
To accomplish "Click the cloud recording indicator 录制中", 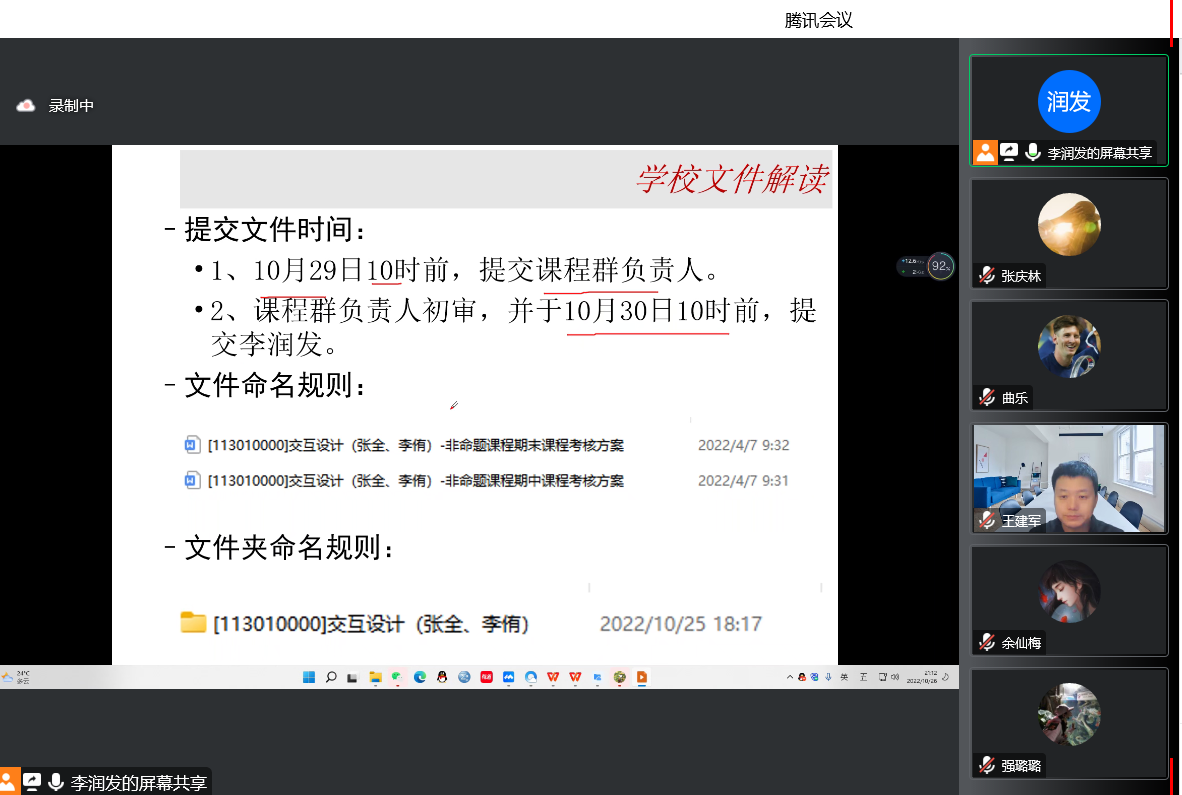I will [56, 106].
